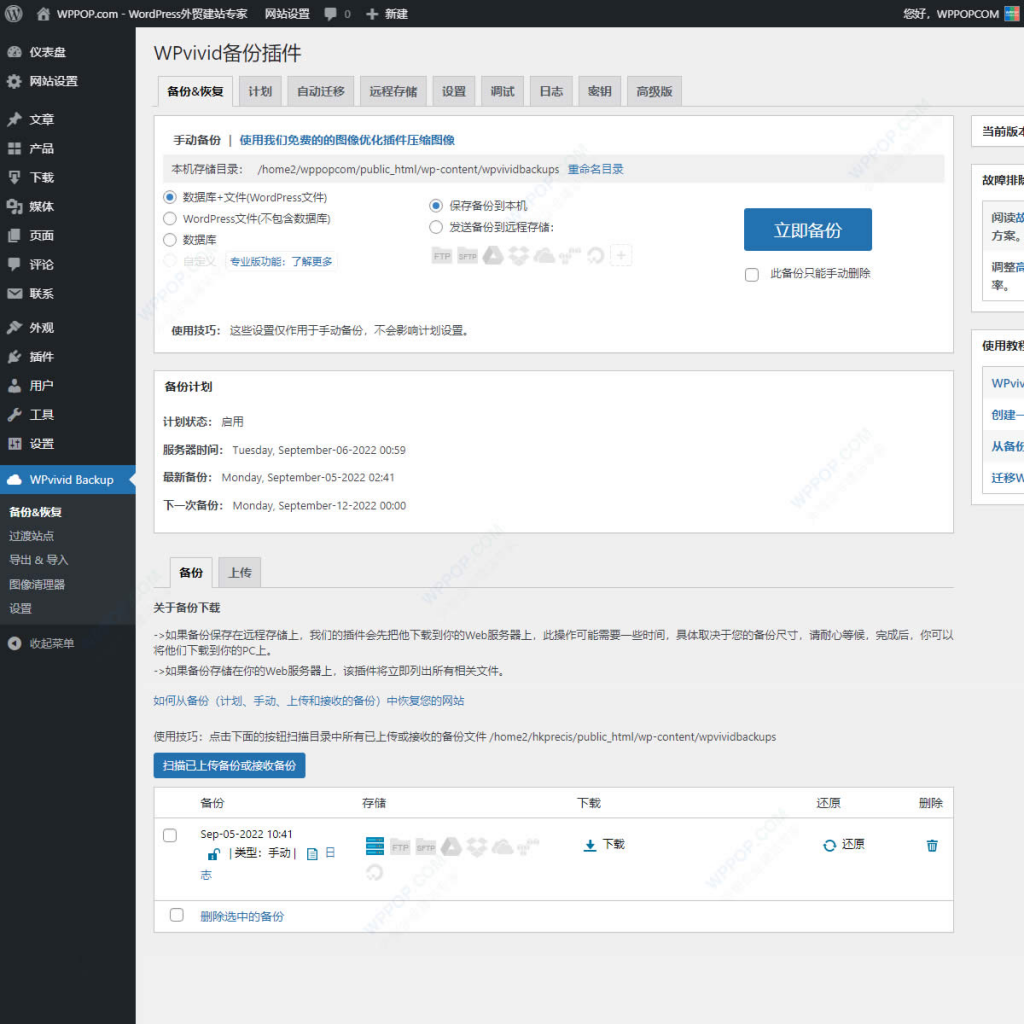Click the plus icon to add remote storage

(x=621, y=256)
